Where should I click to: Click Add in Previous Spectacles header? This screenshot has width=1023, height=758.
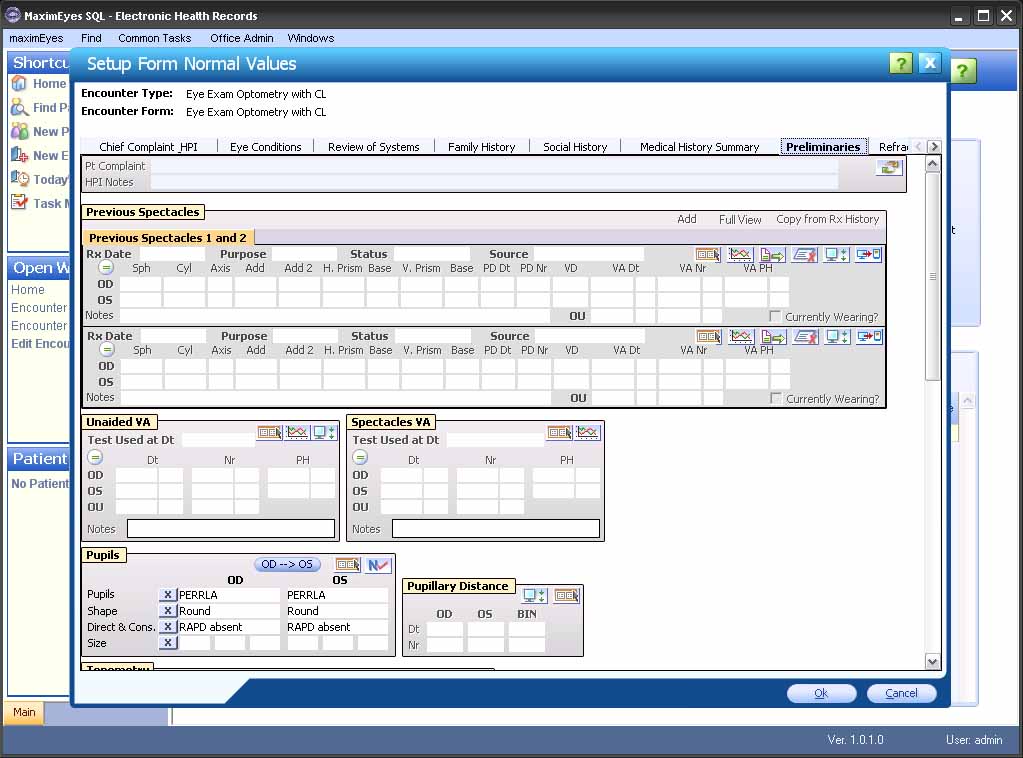point(686,219)
